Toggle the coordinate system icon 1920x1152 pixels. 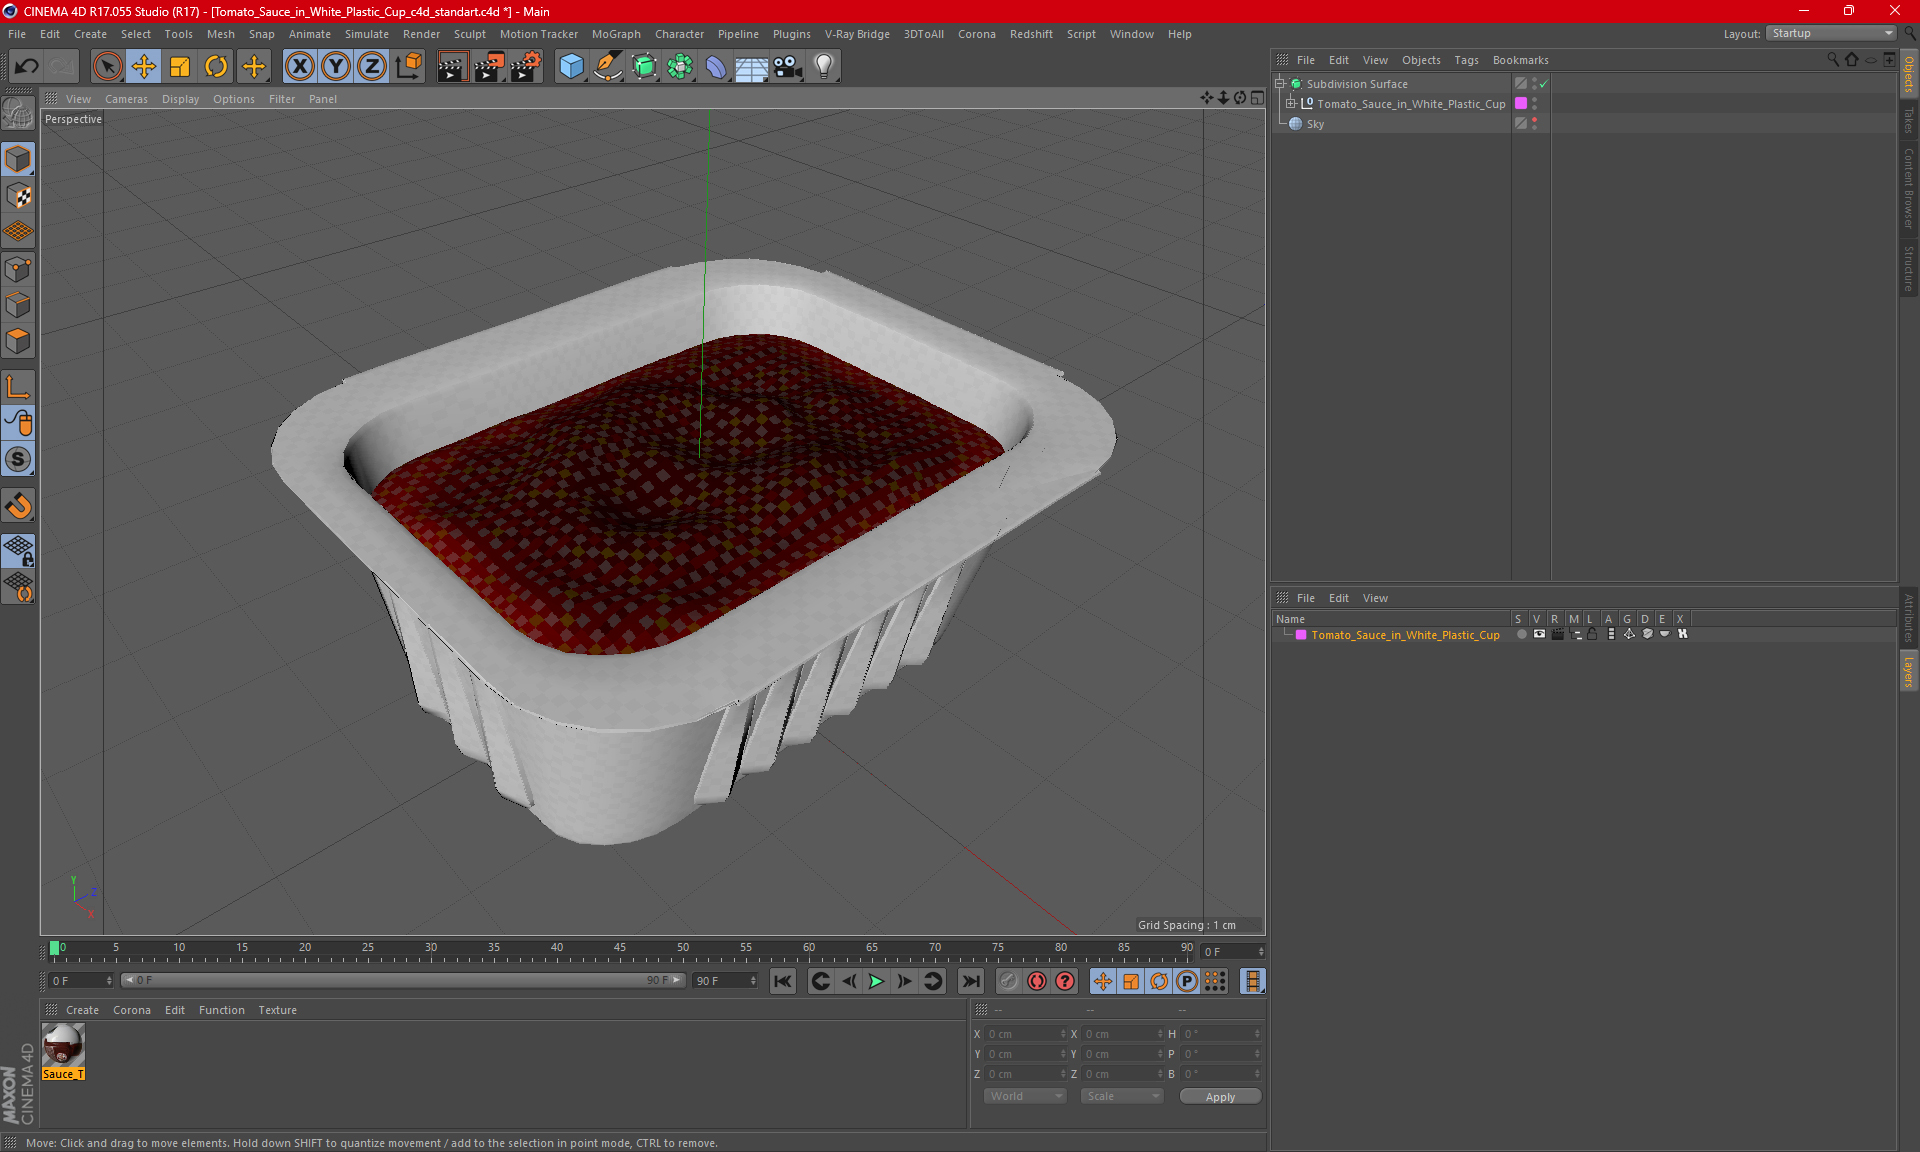pyautogui.click(x=408, y=66)
